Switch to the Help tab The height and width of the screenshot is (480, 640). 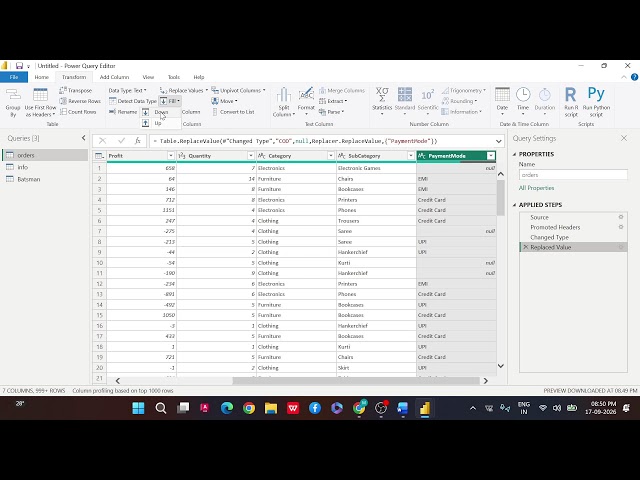tap(199, 77)
